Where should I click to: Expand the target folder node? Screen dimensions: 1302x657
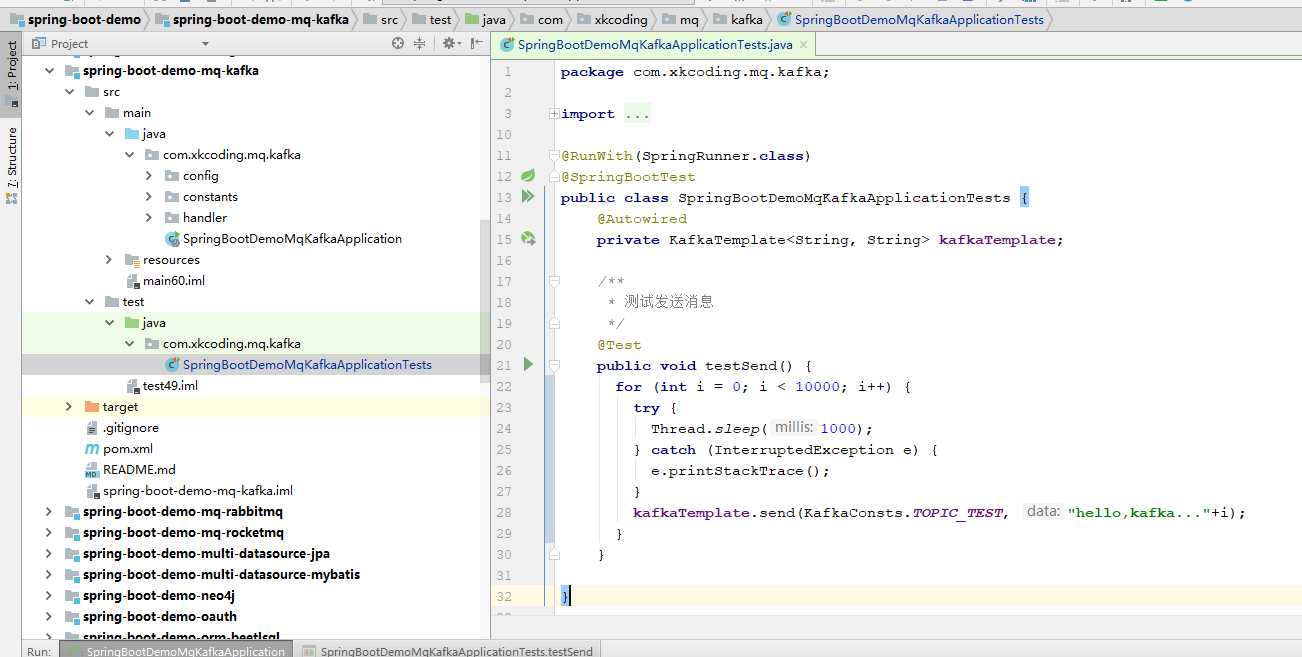(69, 407)
